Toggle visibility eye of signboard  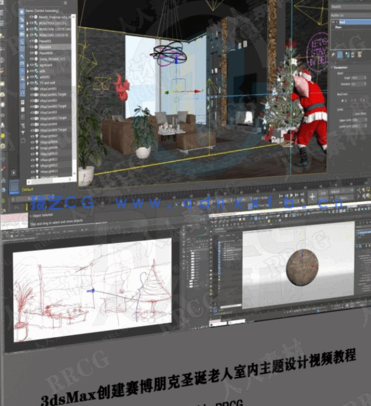[32, 65]
